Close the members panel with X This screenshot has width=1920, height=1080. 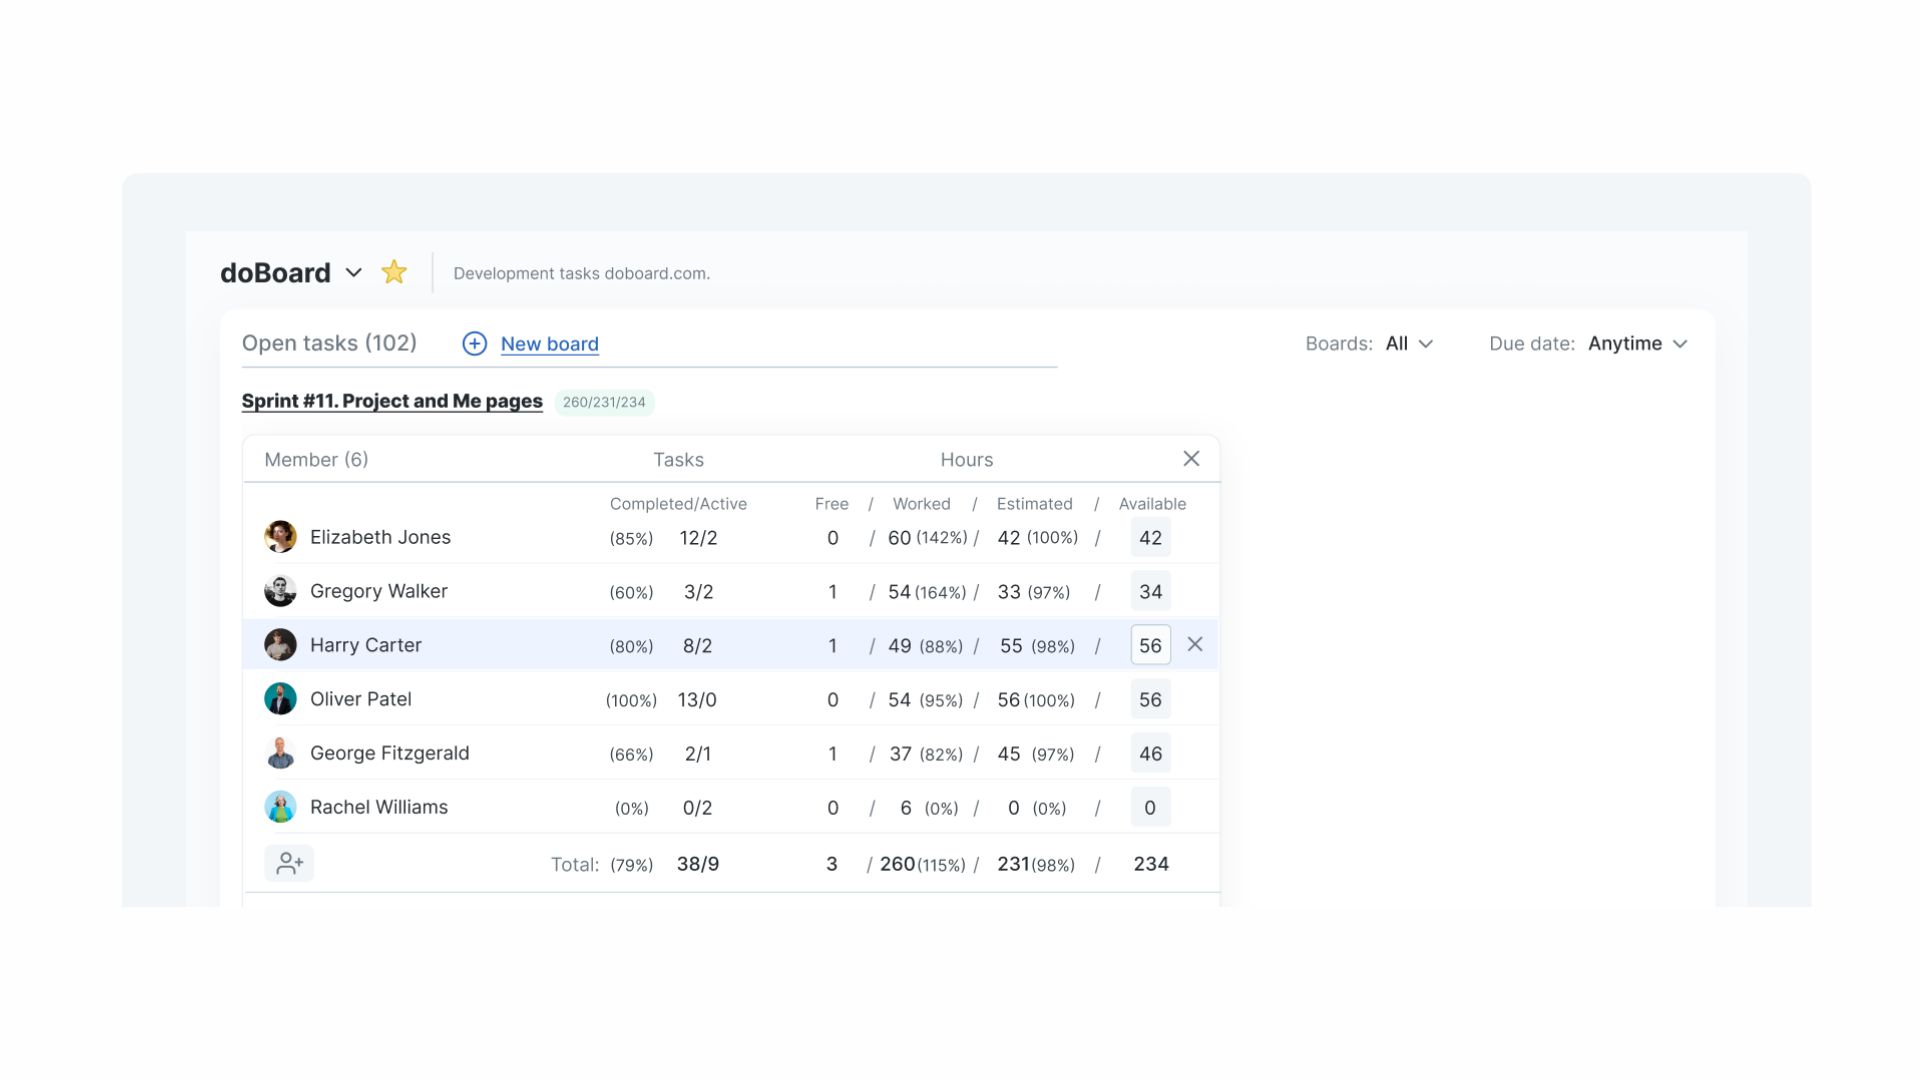click(1190, 458)
